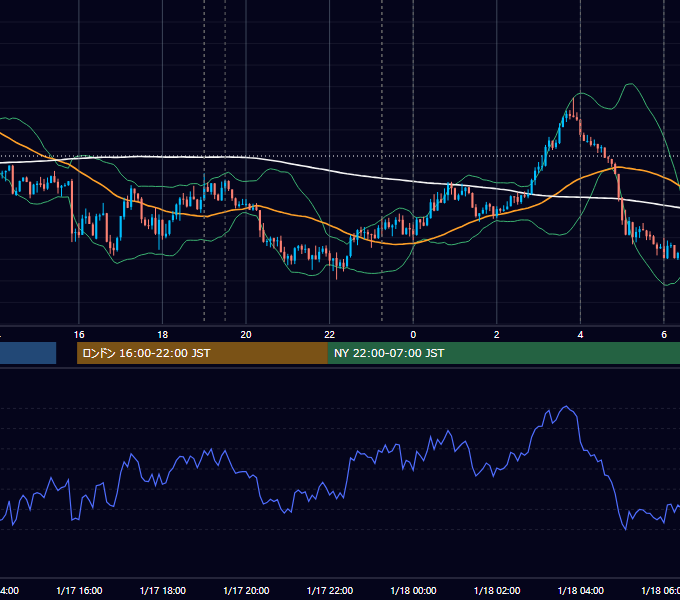Click hour label 20 on the upper time axis

pos(246,335)
